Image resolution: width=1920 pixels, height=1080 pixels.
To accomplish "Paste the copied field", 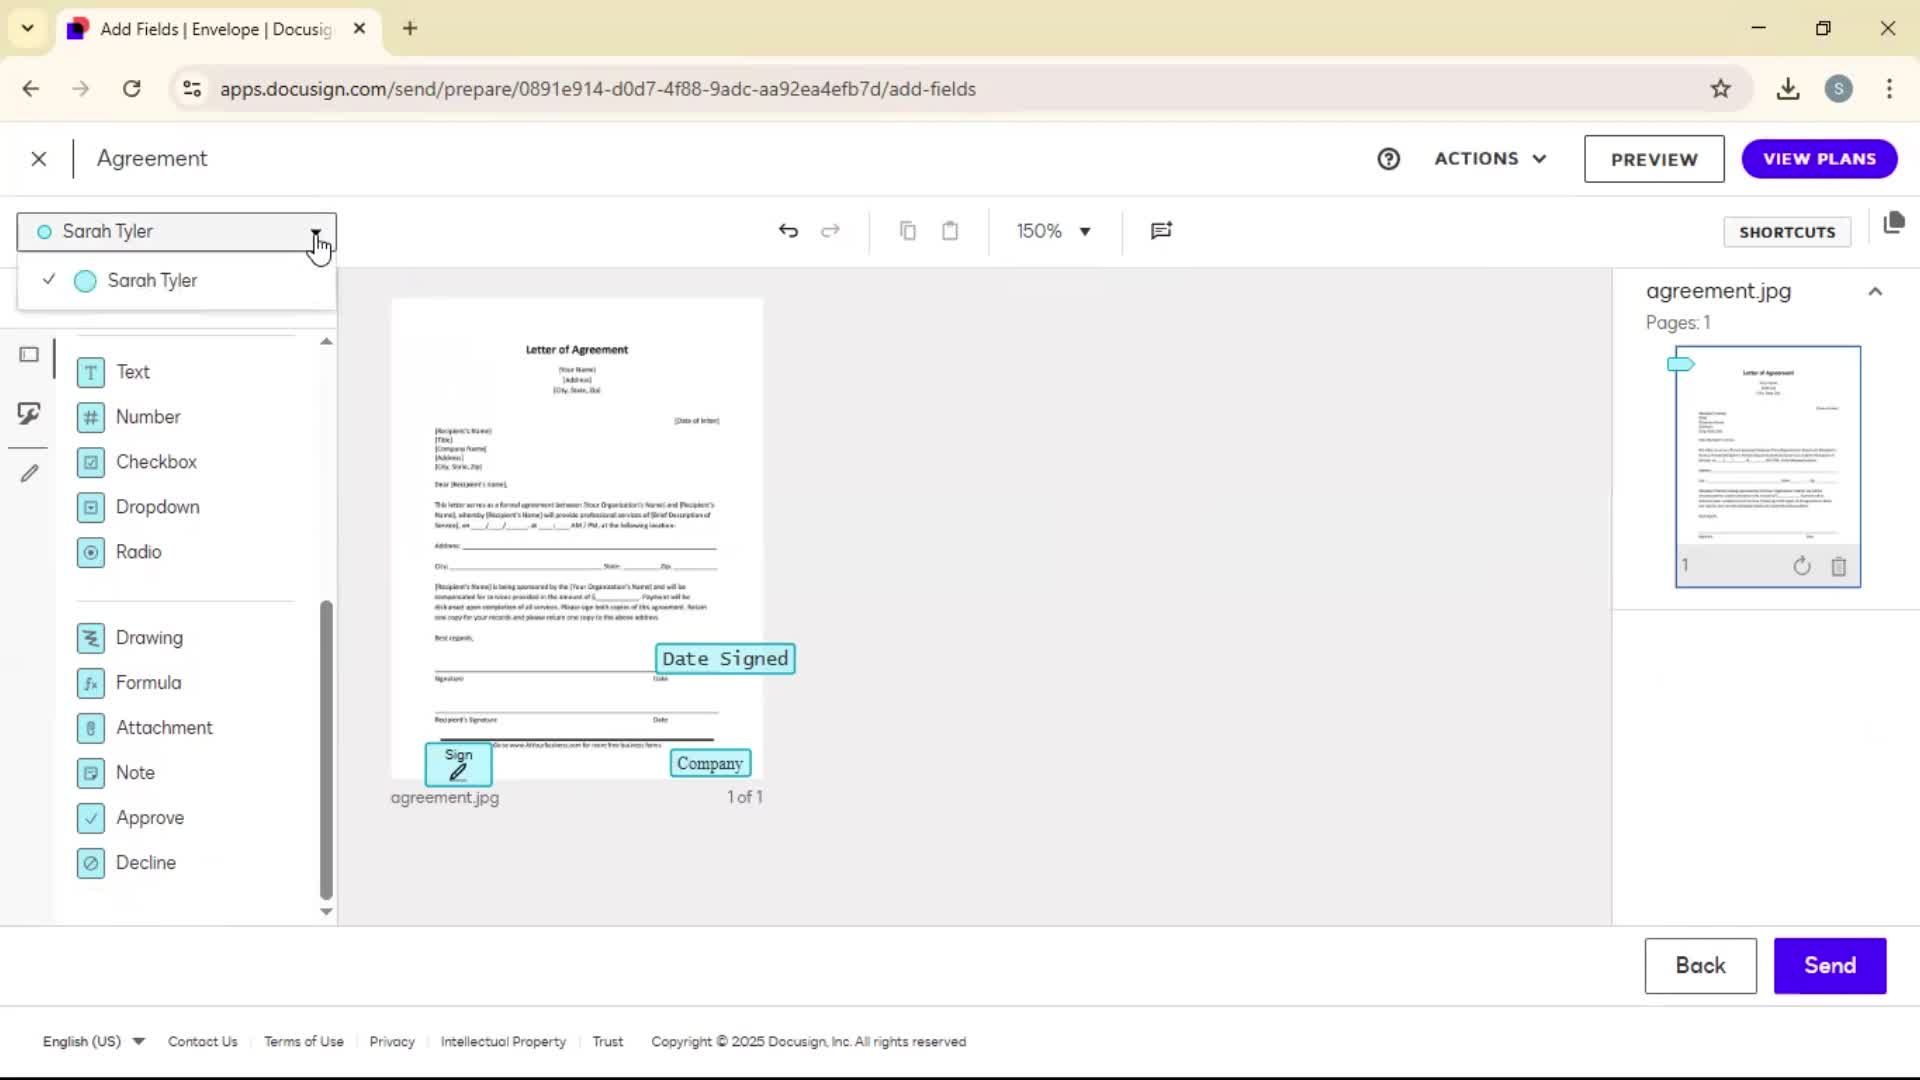I will tap(950, 231).
